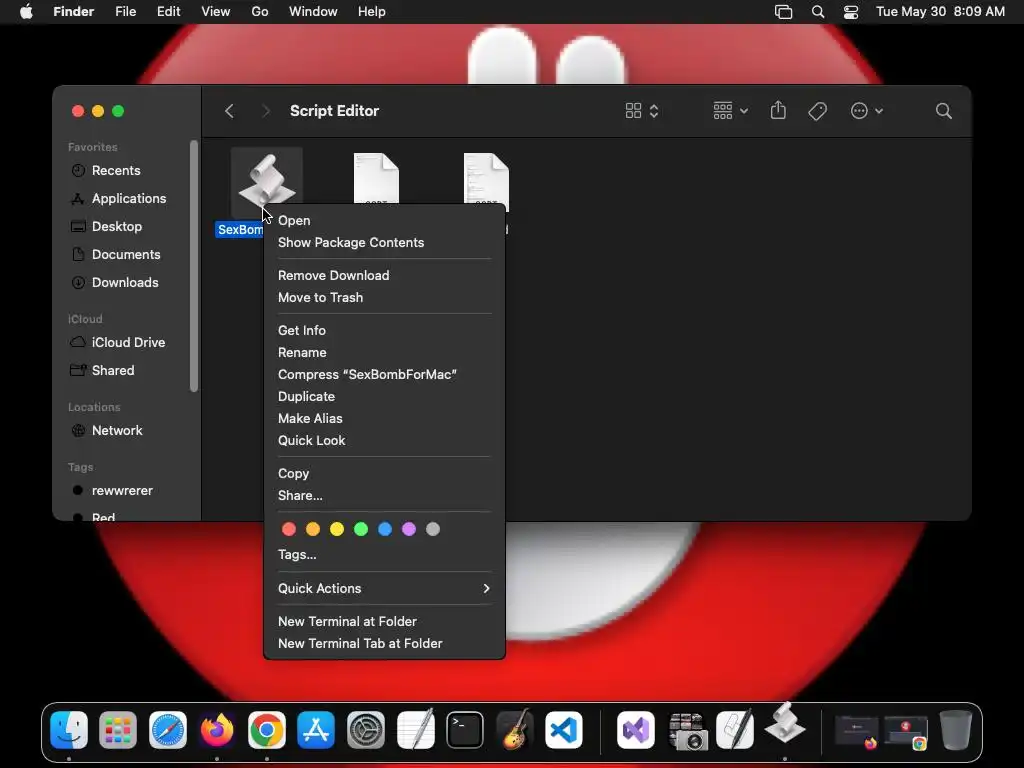
Task: Open the Apple menu
Action: click(26, 12)
